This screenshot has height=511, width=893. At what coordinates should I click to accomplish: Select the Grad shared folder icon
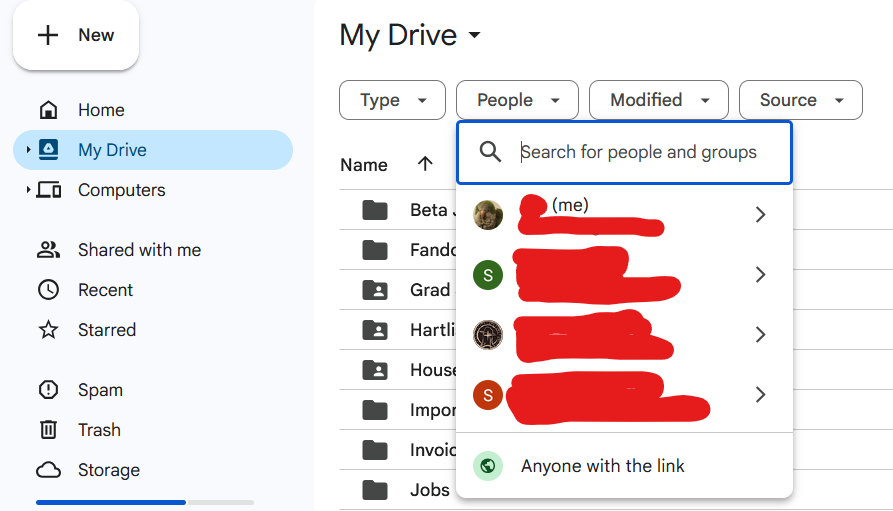point(375,290)
